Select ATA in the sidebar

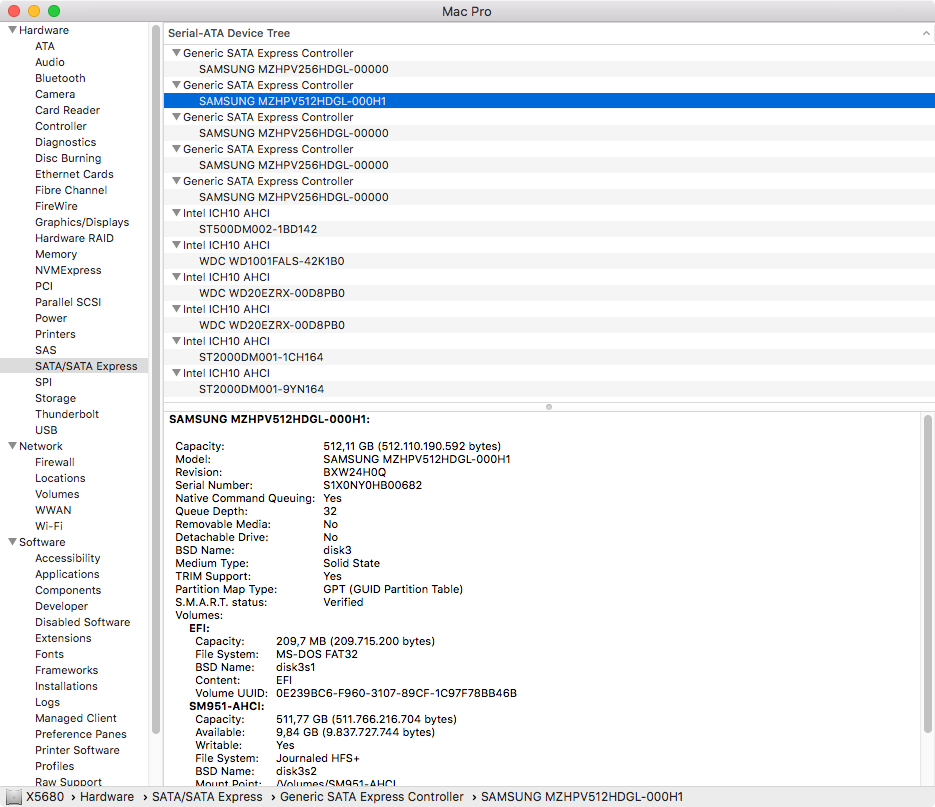(x=45, y=46)
